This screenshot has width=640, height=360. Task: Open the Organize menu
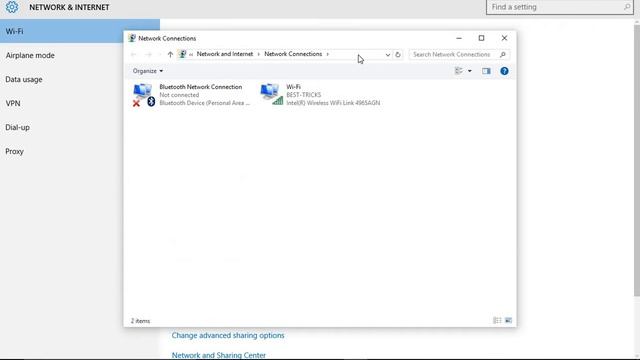[x=148, y=71]
